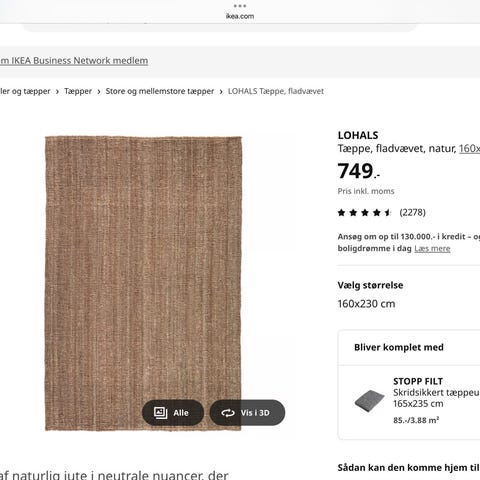The height and width of the screenshot is (480, 480).
Task: Go to Tæpper breadcrumb
Action: pos(78,91)
